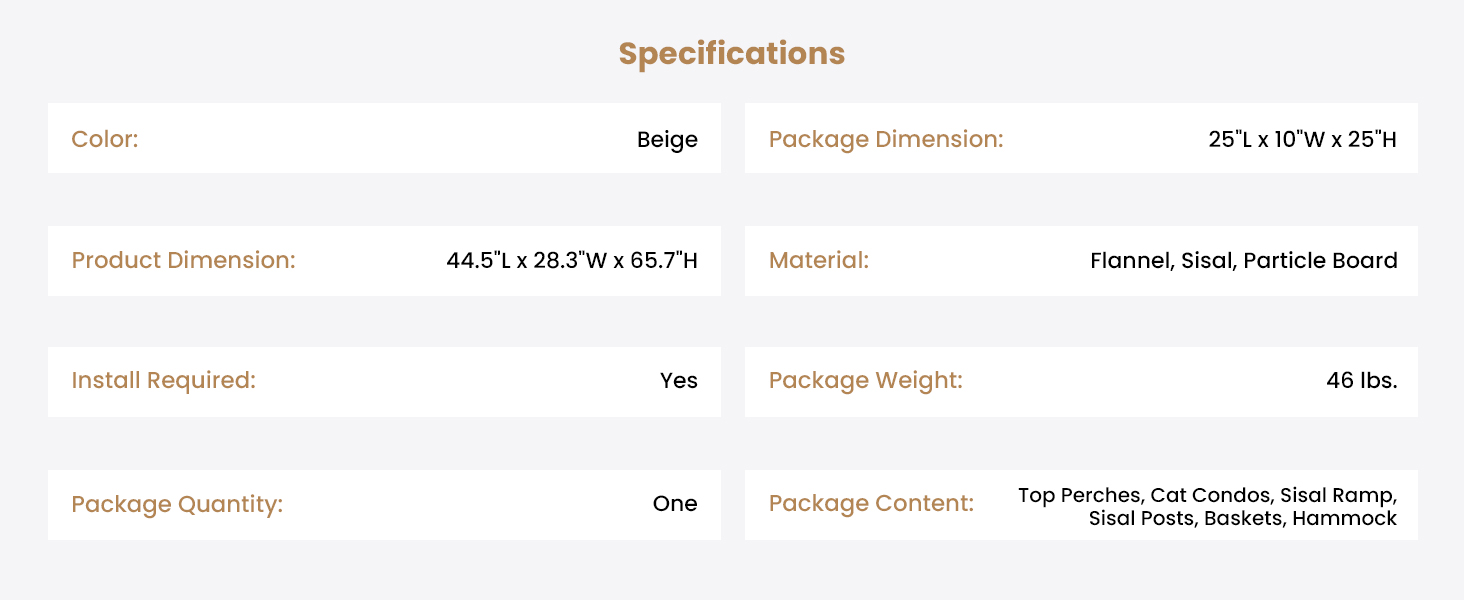Select the Yes value for Install Required

[678, 381]
